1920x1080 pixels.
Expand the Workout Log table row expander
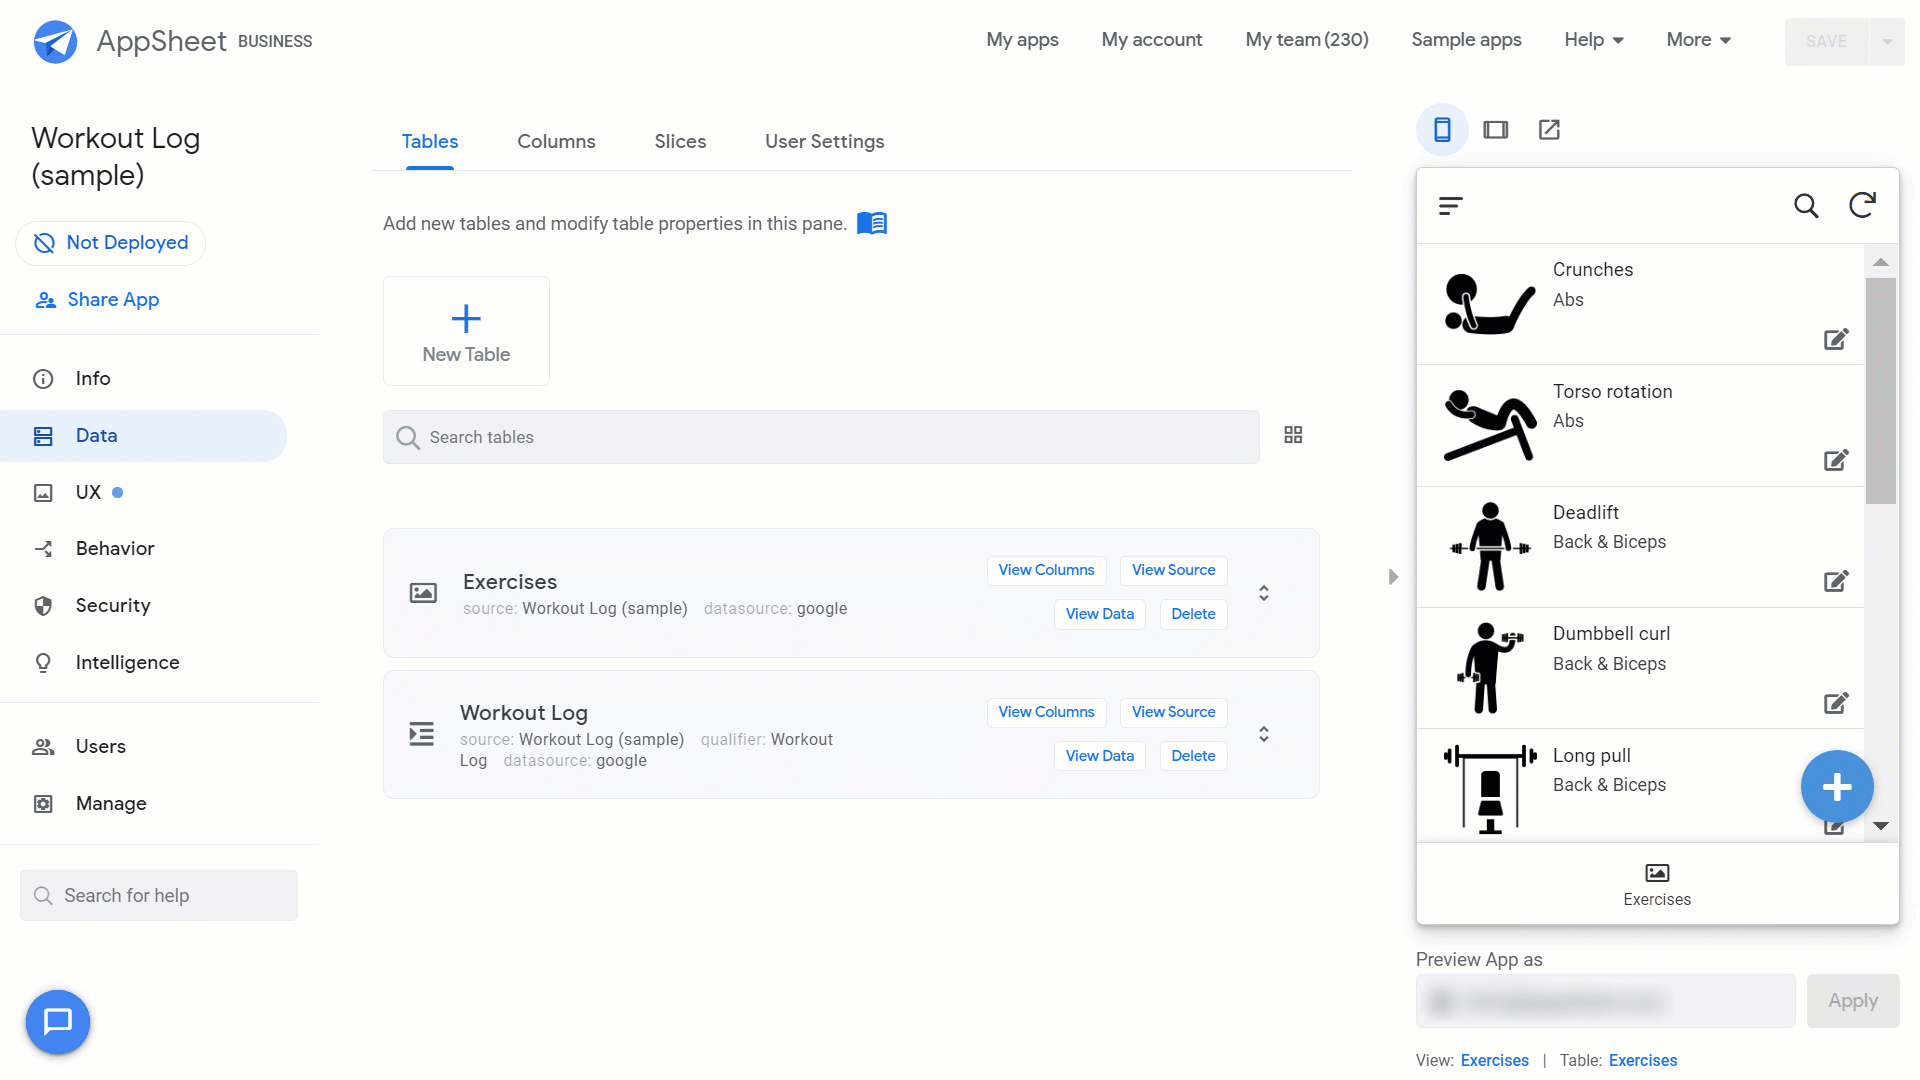[1262, 735]
